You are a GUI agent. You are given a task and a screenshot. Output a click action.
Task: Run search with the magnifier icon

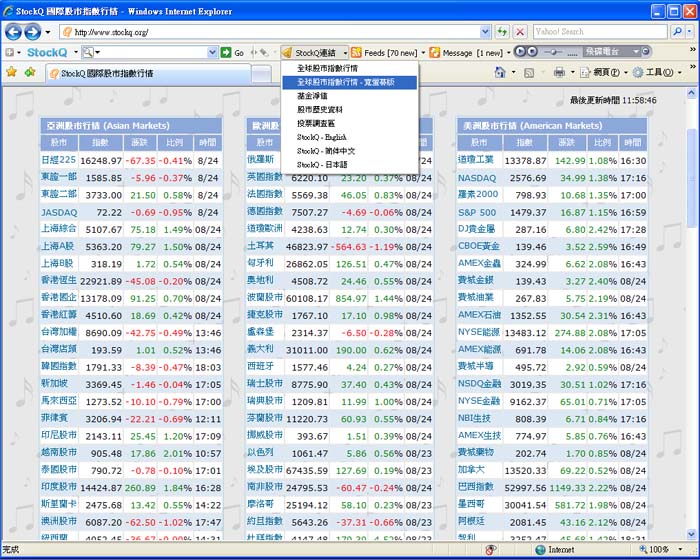pos(677,32)
